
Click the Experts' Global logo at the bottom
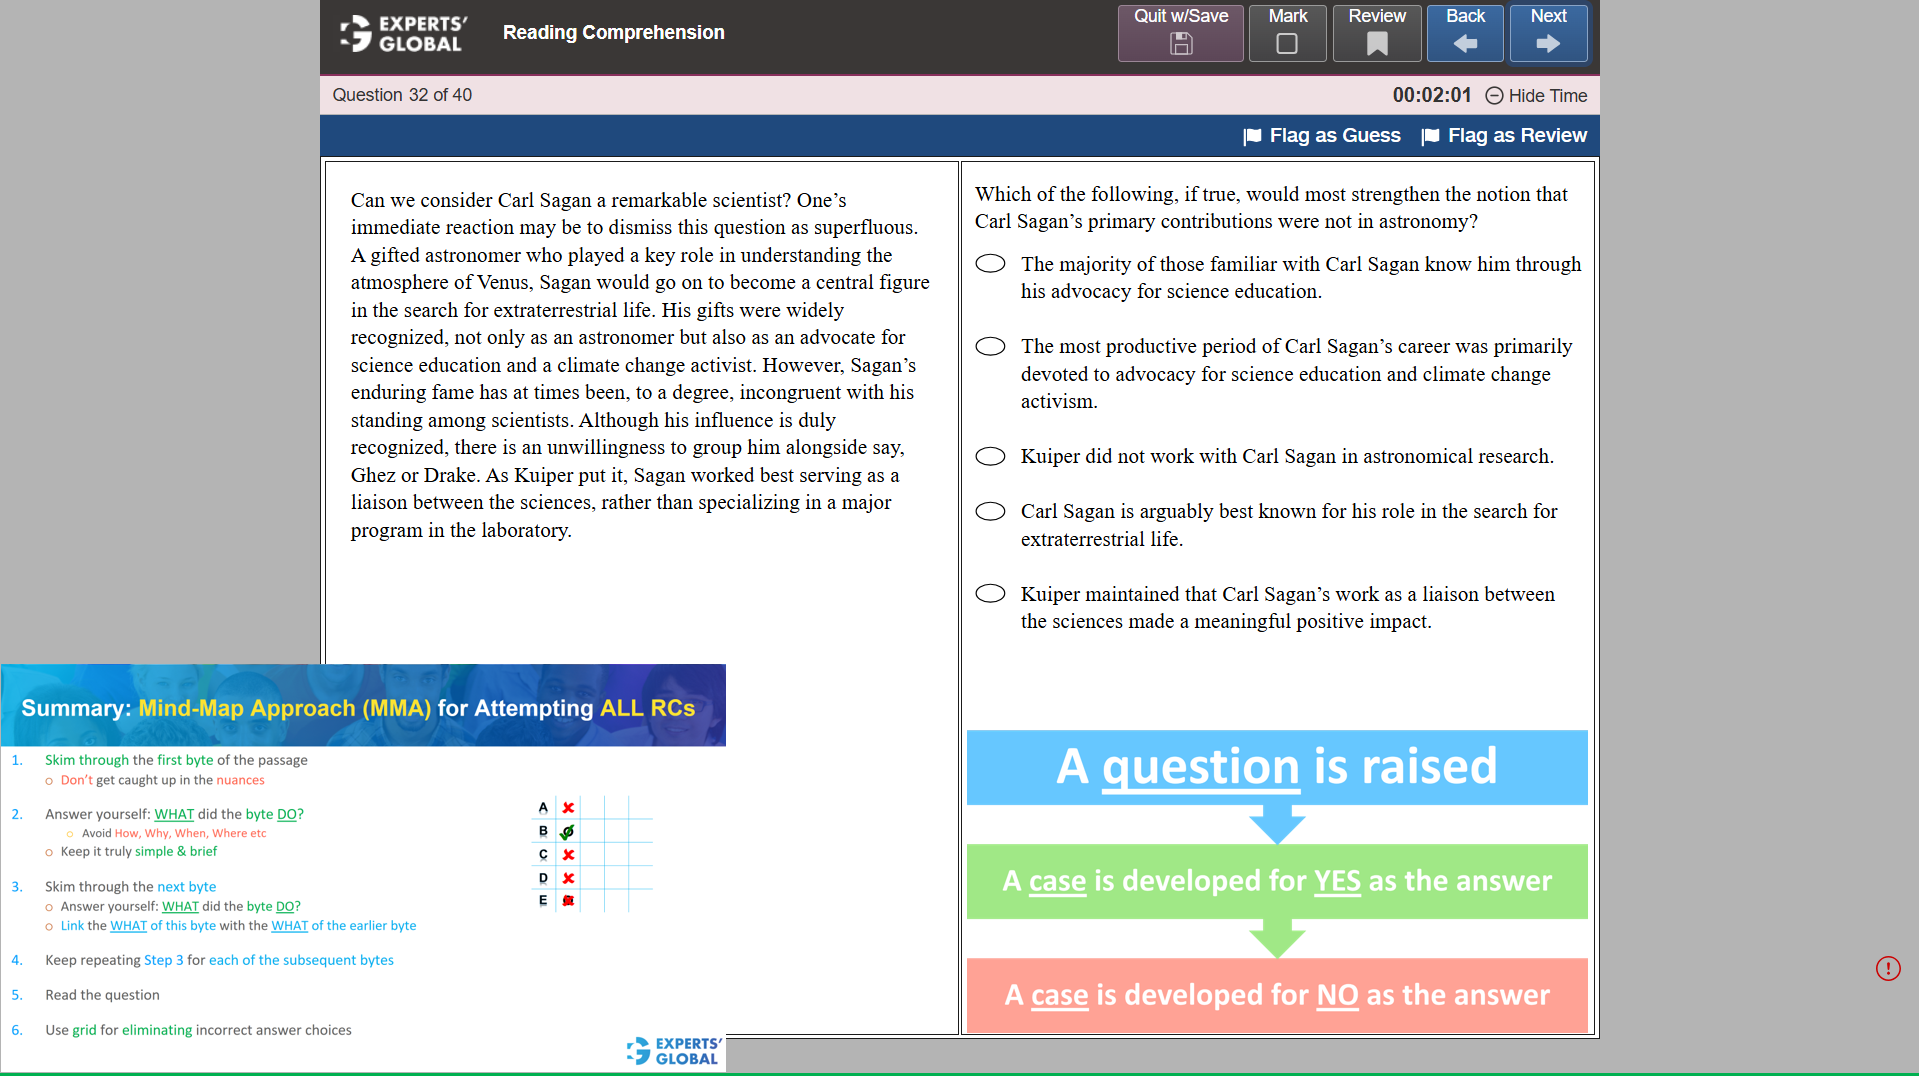(672, 1052)
